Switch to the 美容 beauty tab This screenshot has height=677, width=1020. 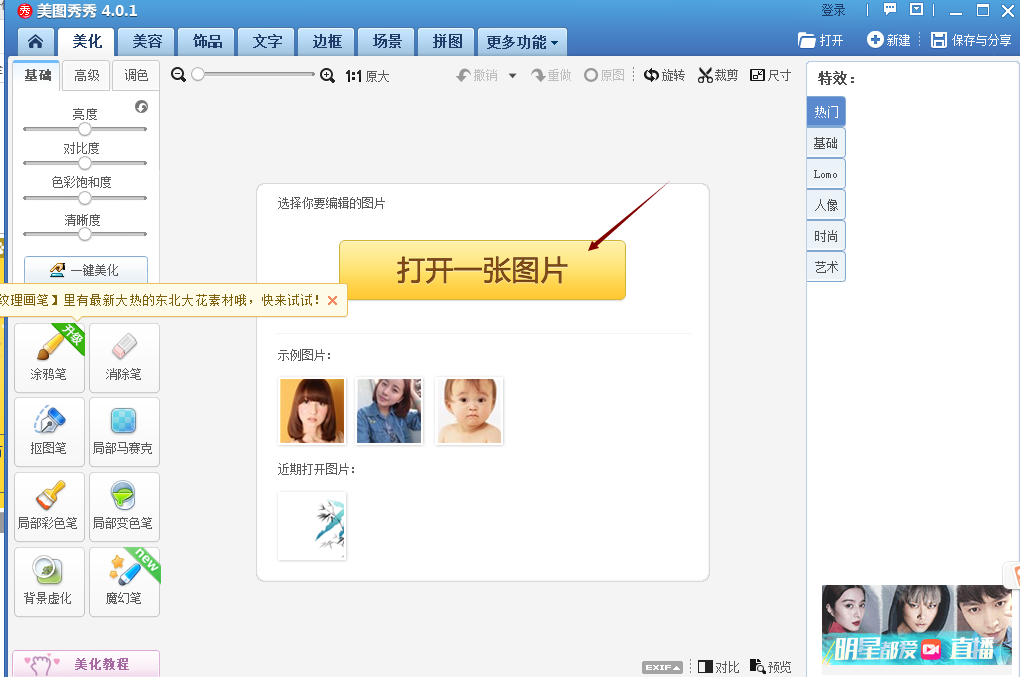pyautogui.click(x=147, y=42)
